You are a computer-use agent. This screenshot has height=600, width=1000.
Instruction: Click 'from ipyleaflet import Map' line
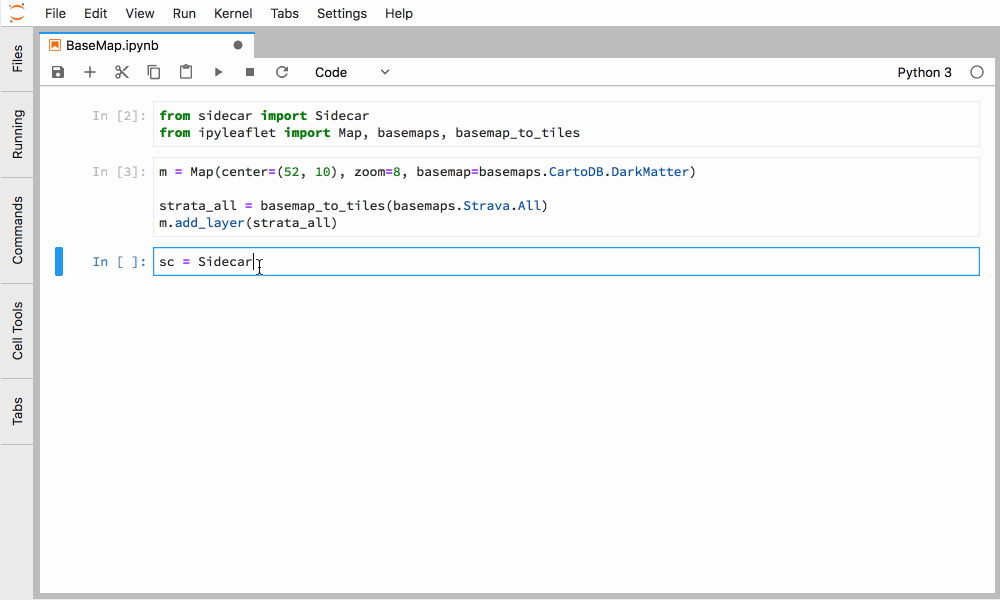[x=369, y=133]
